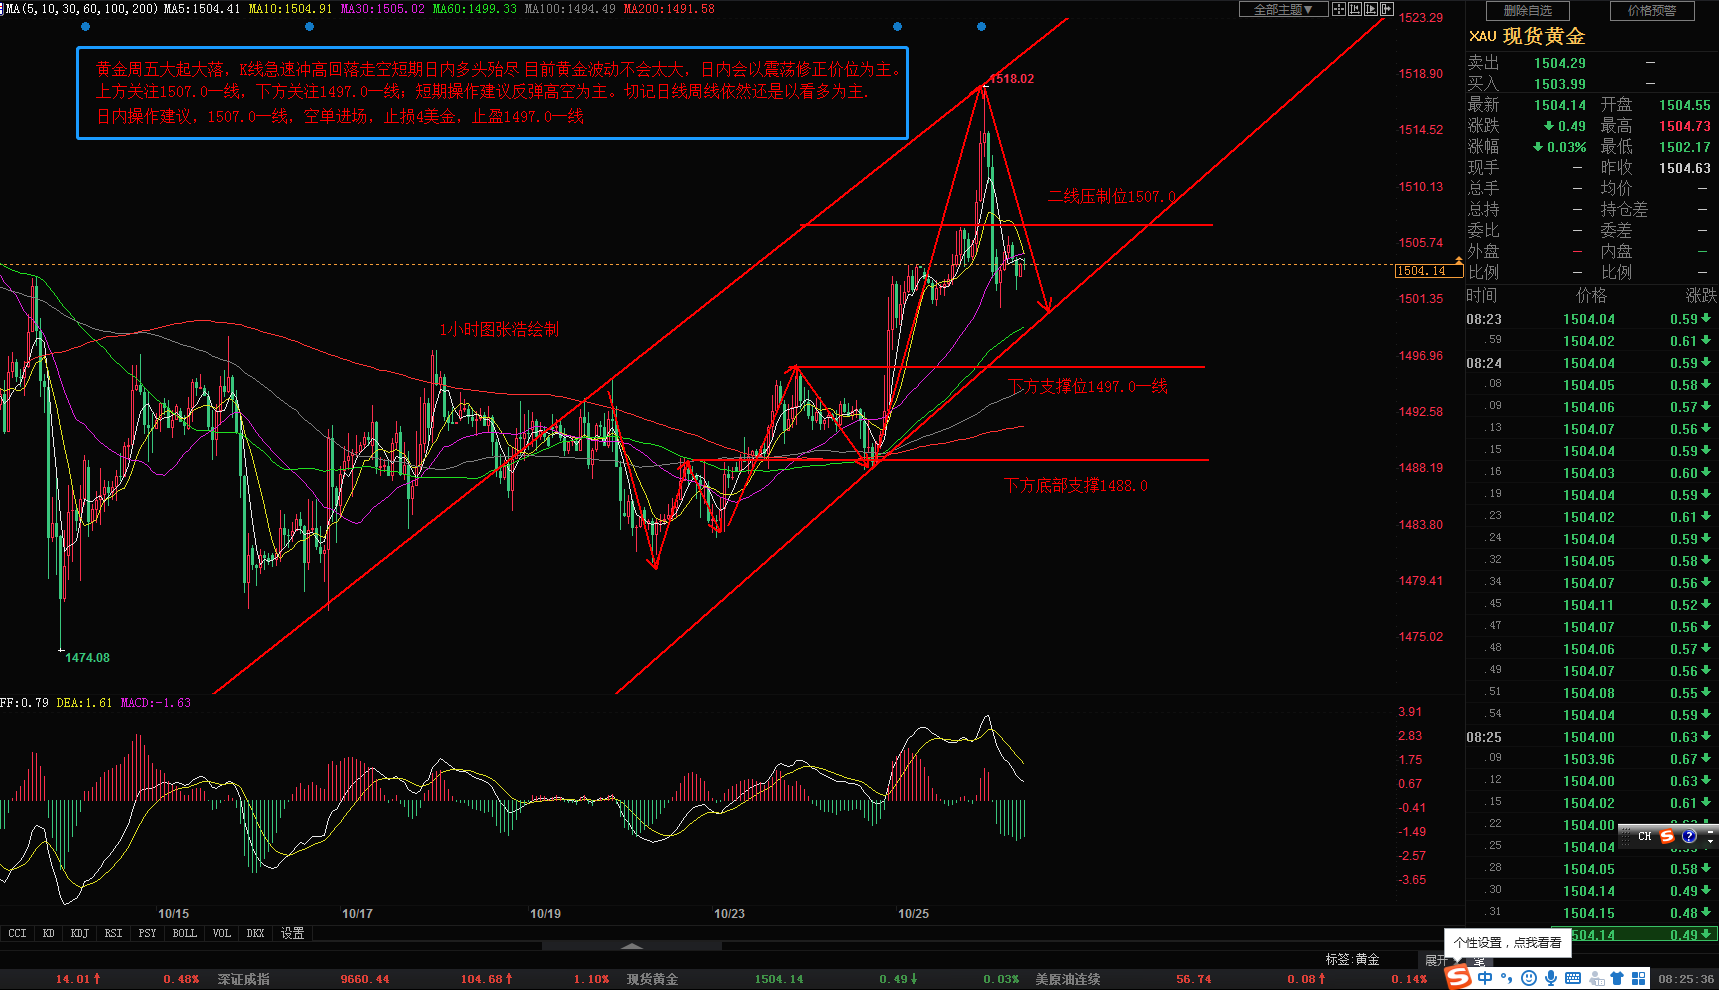Select the VOL indicator tab

click(221, 933)
